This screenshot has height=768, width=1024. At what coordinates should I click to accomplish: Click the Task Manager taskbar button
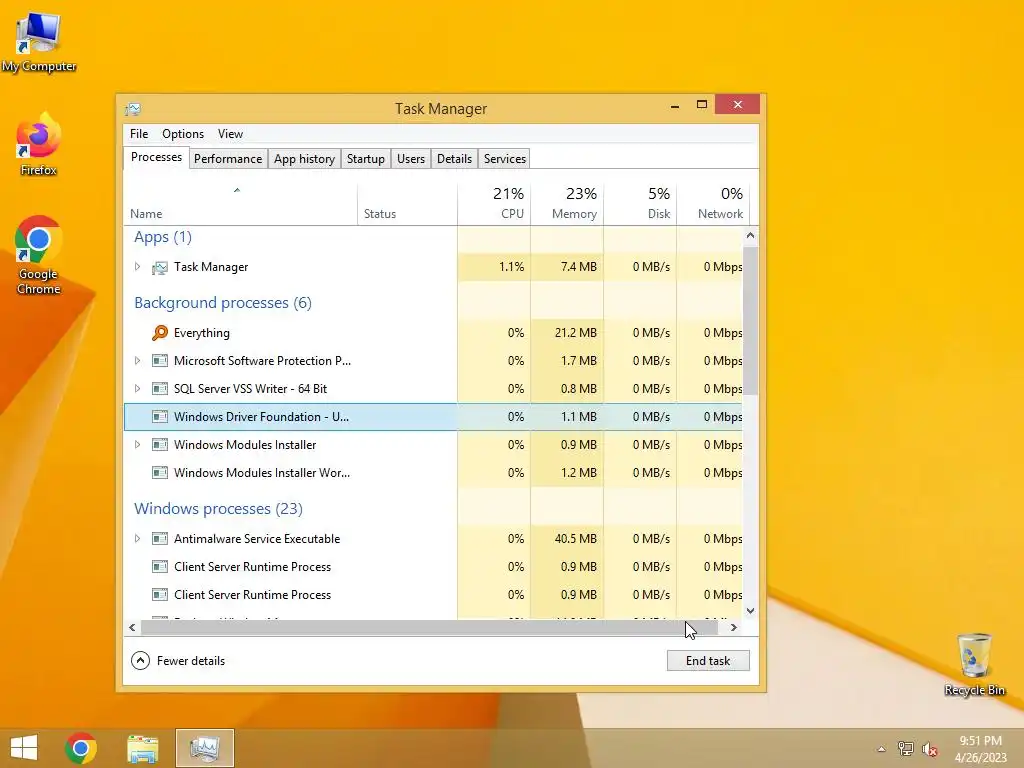[x=204, y=748]
